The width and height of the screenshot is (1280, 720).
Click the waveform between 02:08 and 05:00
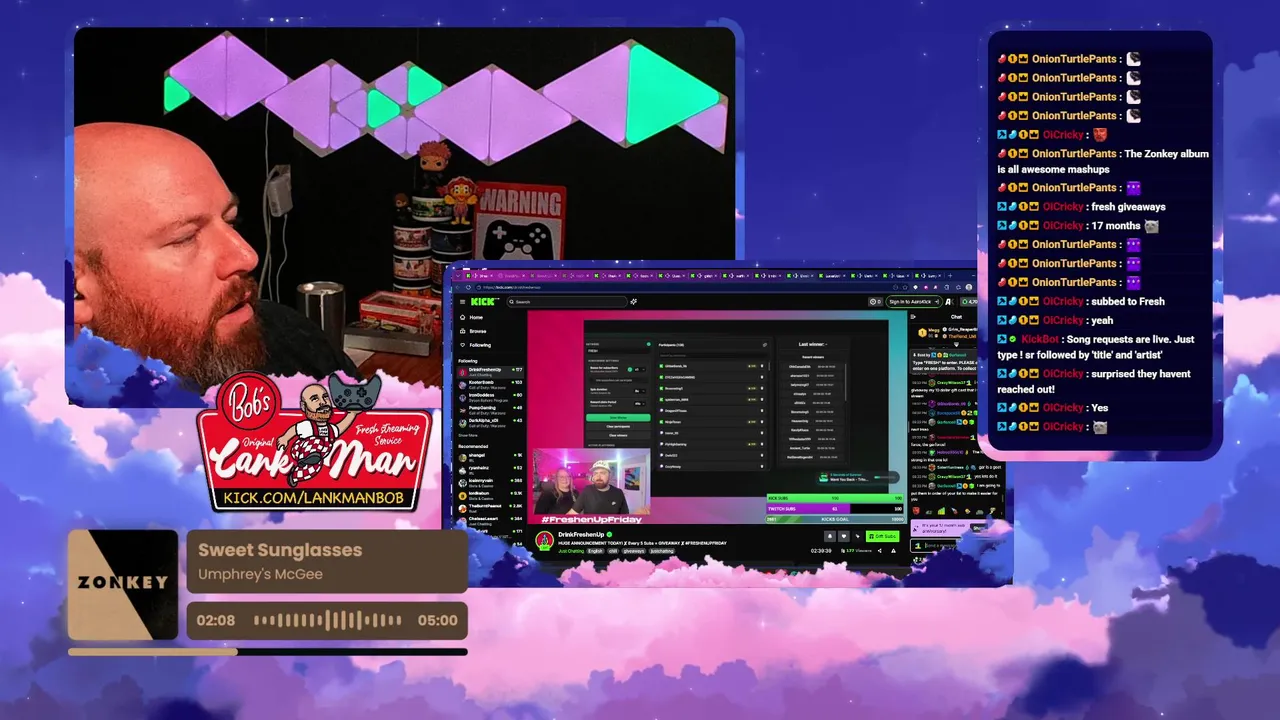(x=328, y=620)
